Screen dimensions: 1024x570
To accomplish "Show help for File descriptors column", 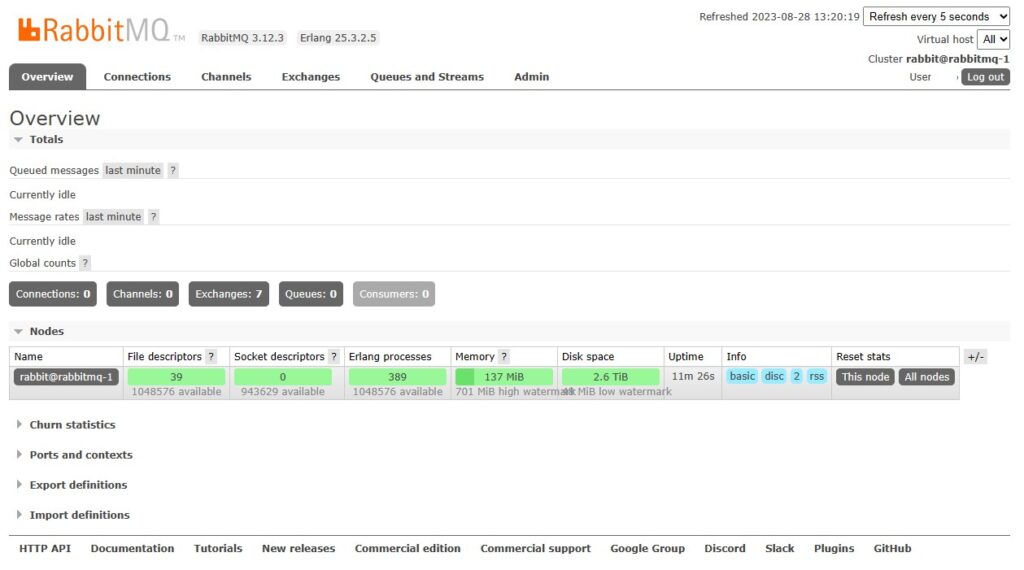I will click(211, 356).
